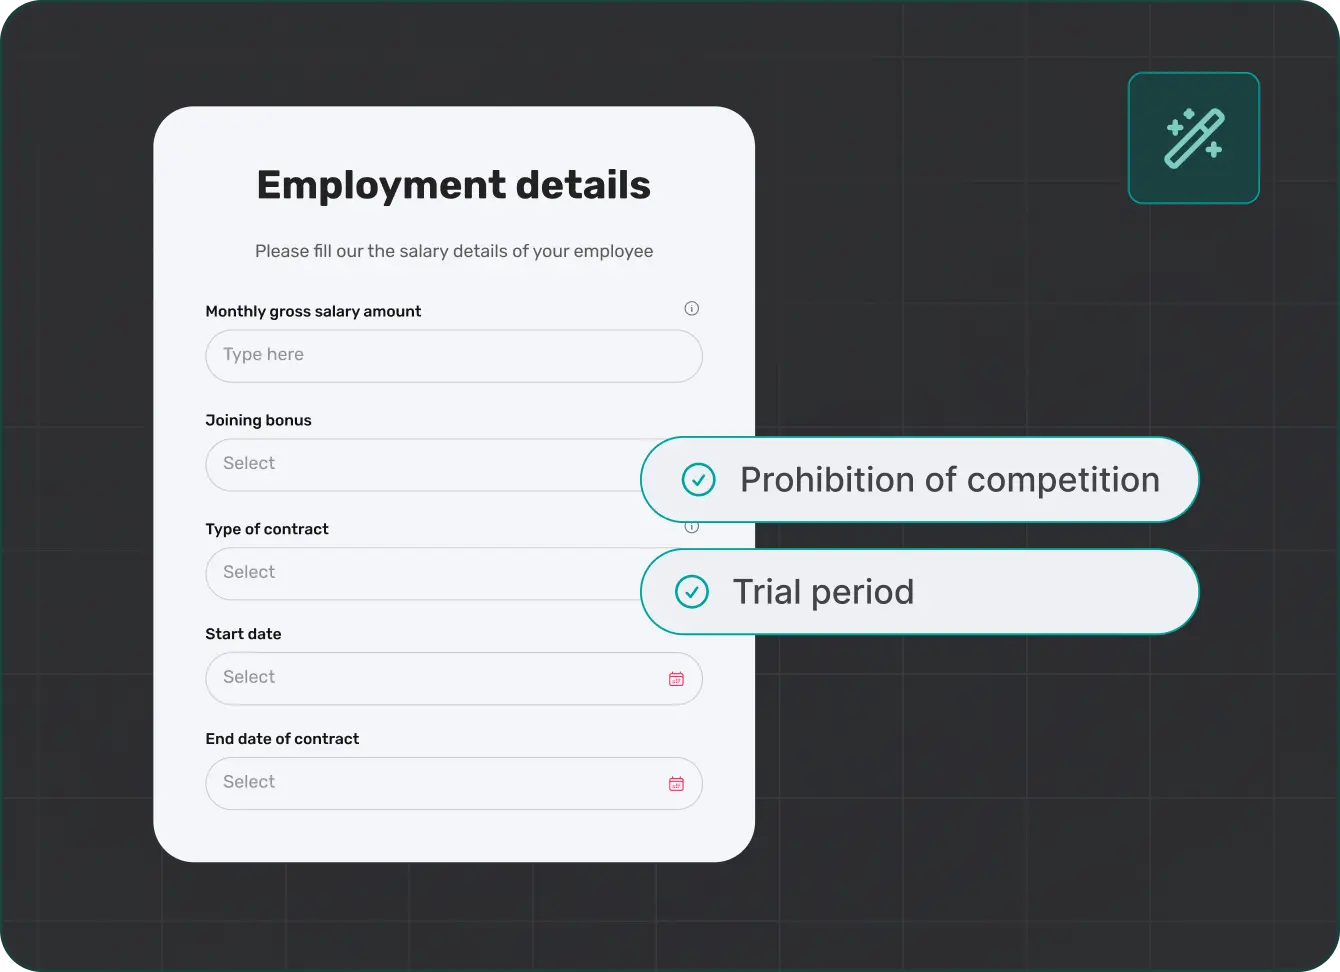Image resolution: width=1340 pixels, height=972 pixels.
Task: Toggle the Prohibition of competition checkmark
Action: coord(698,480)
